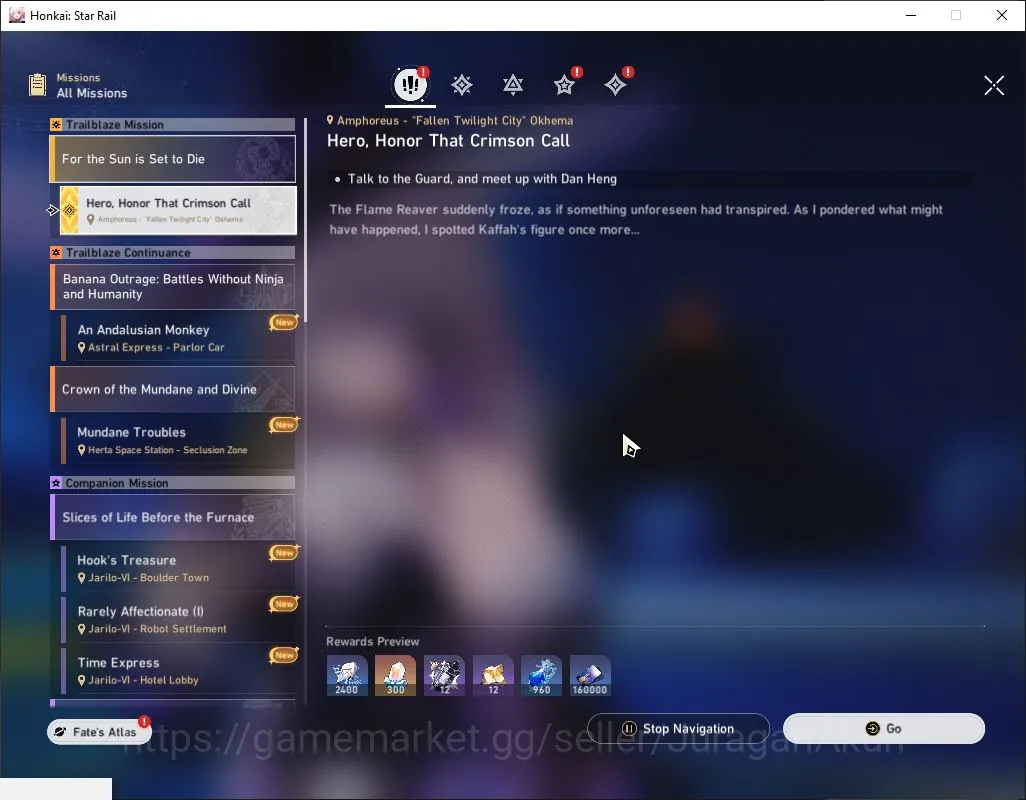Click the Stop Navigation button
Screen dimensions: 1026x800
point(679,729)
